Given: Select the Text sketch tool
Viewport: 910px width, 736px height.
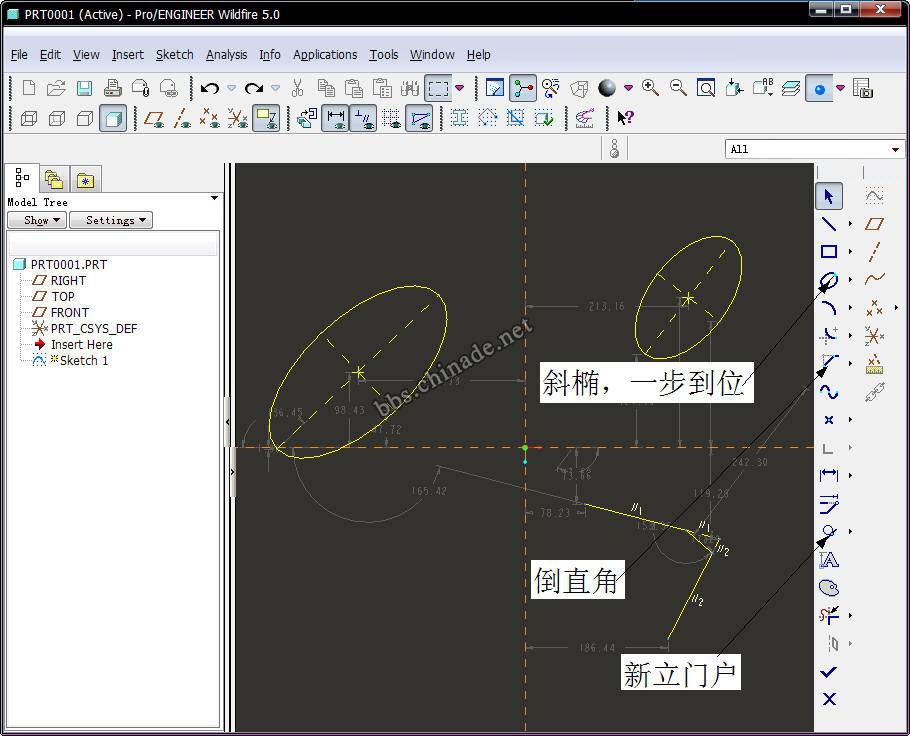Looking at the screenshot, I should 829,560.
